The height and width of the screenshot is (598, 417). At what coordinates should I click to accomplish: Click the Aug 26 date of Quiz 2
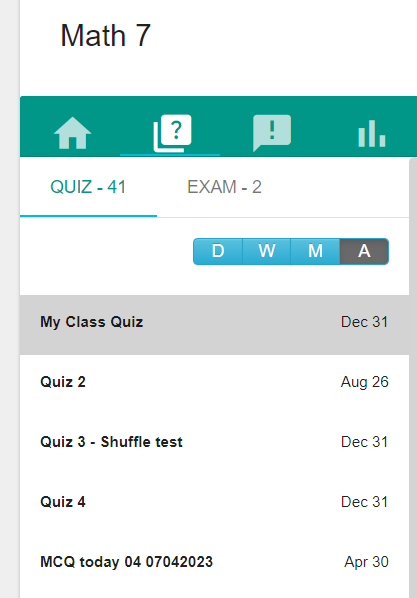[x=365, y=382]
